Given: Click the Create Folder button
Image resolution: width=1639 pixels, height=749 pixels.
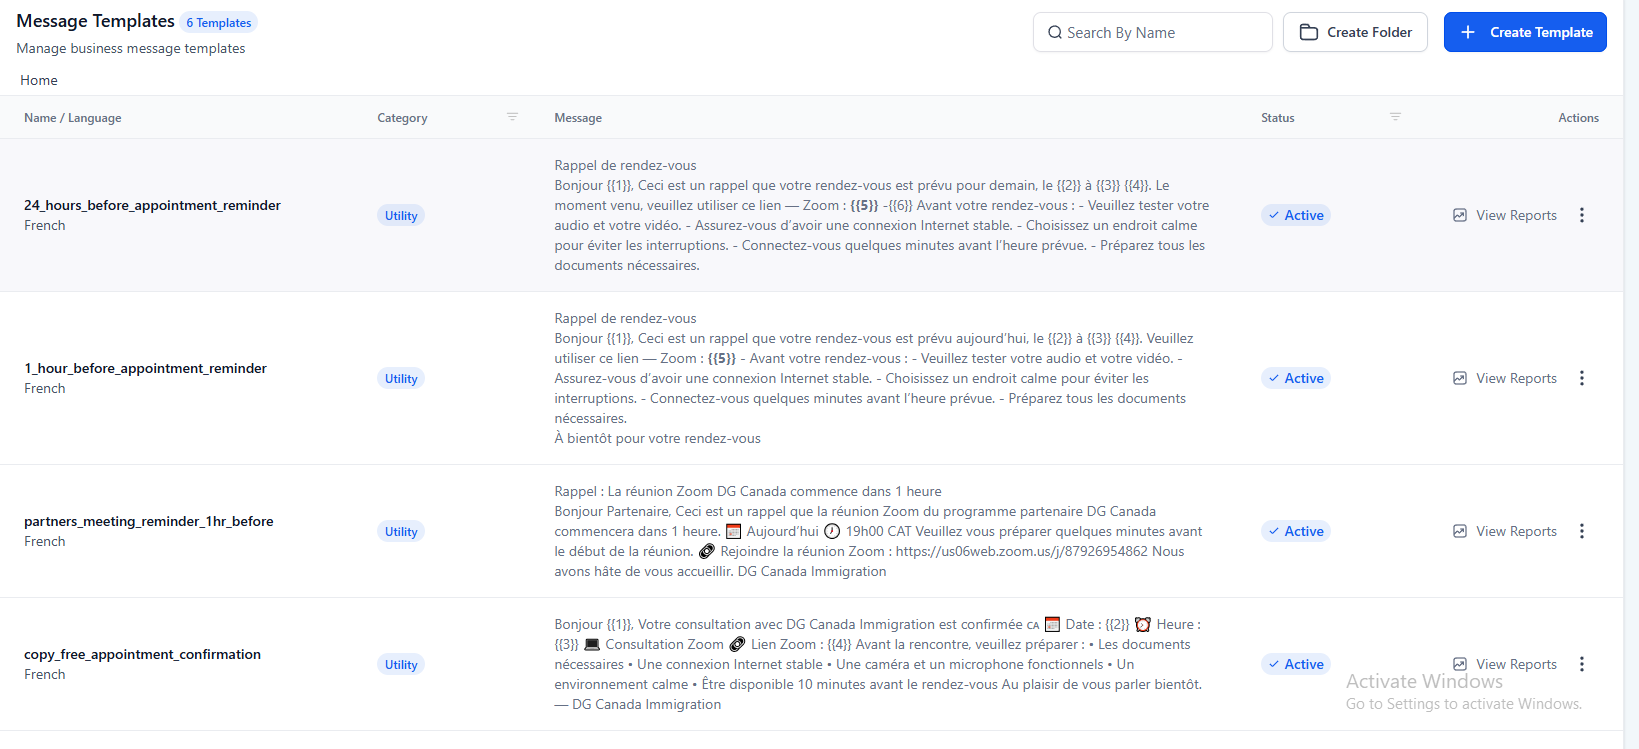Looking at the screenshot, I should pos(1355,32).
